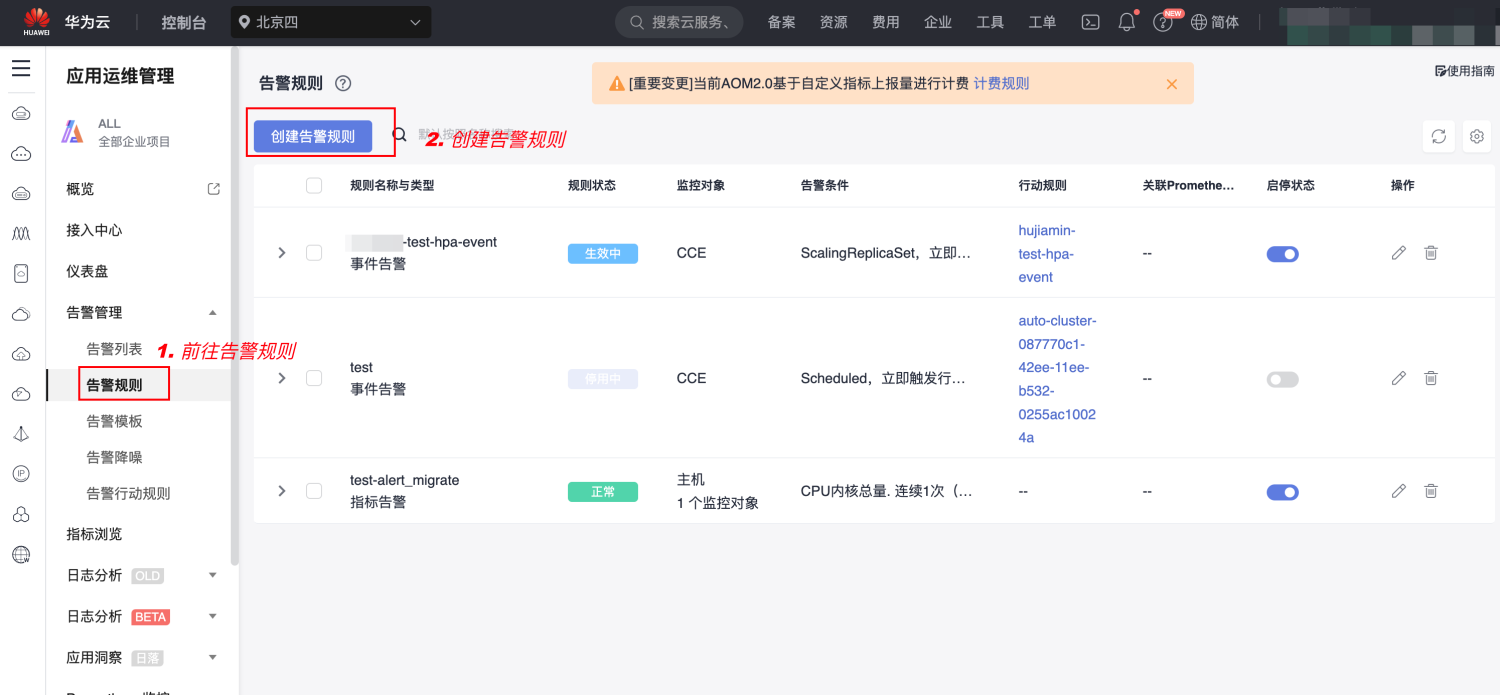This screenshot has width=1500, height=695.
Task: Refresh the alarm rules table
Action: pos(1438,137)
